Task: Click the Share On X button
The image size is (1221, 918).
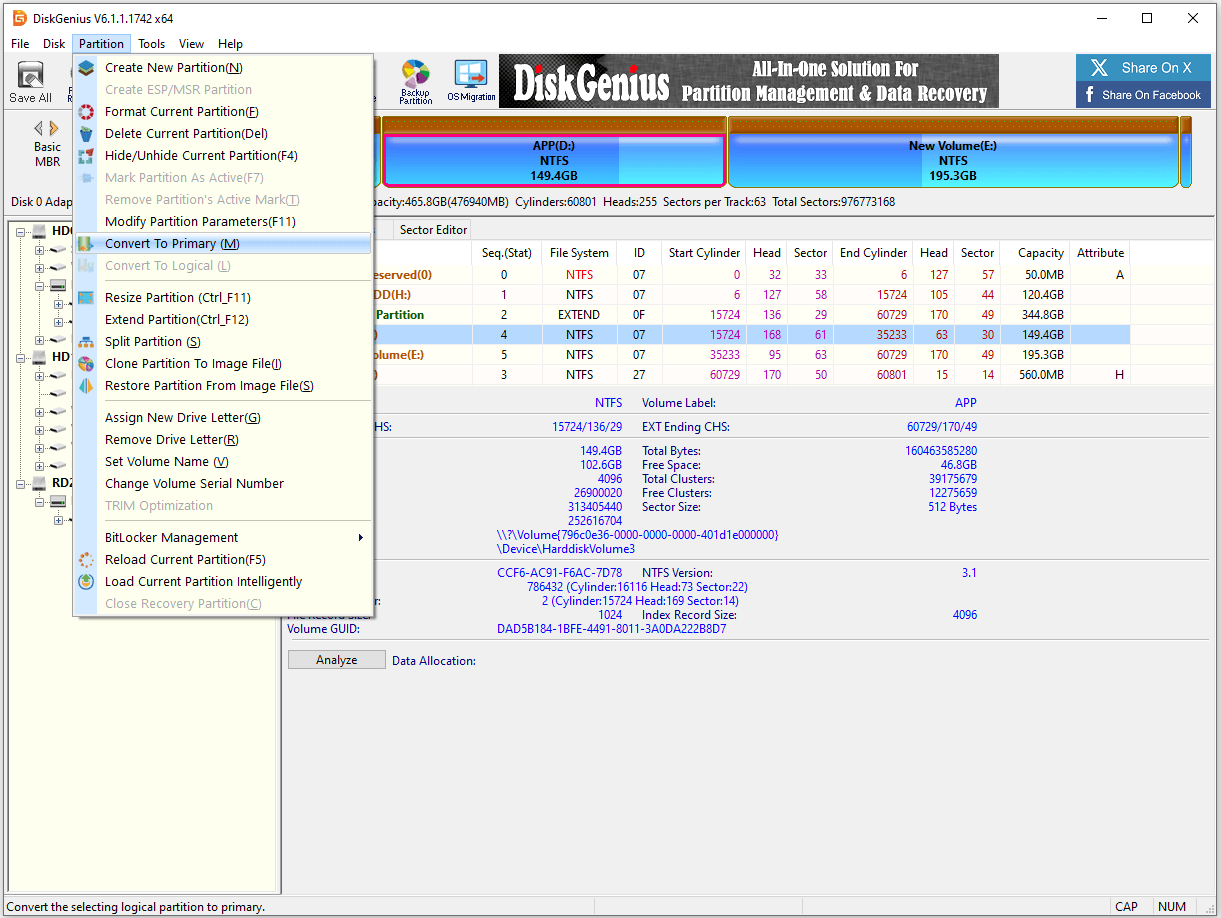Action: click(1143, 68)
